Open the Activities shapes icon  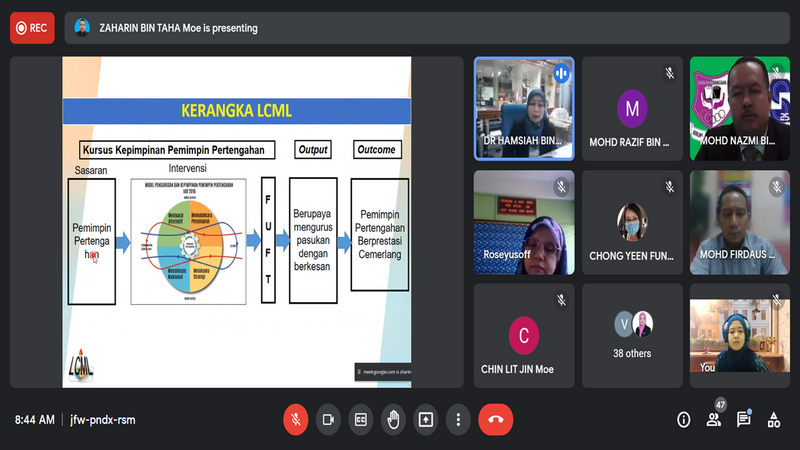[x=773, y=420]
